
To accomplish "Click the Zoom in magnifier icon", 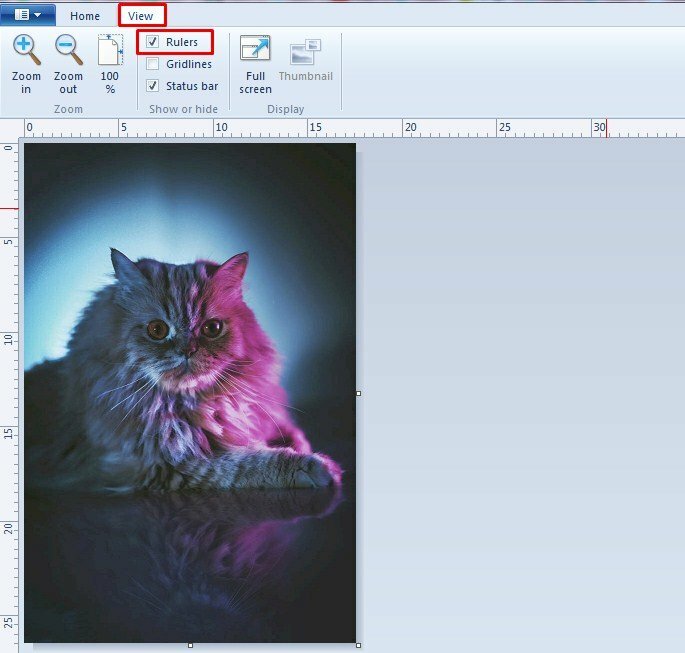I will 26,51.
